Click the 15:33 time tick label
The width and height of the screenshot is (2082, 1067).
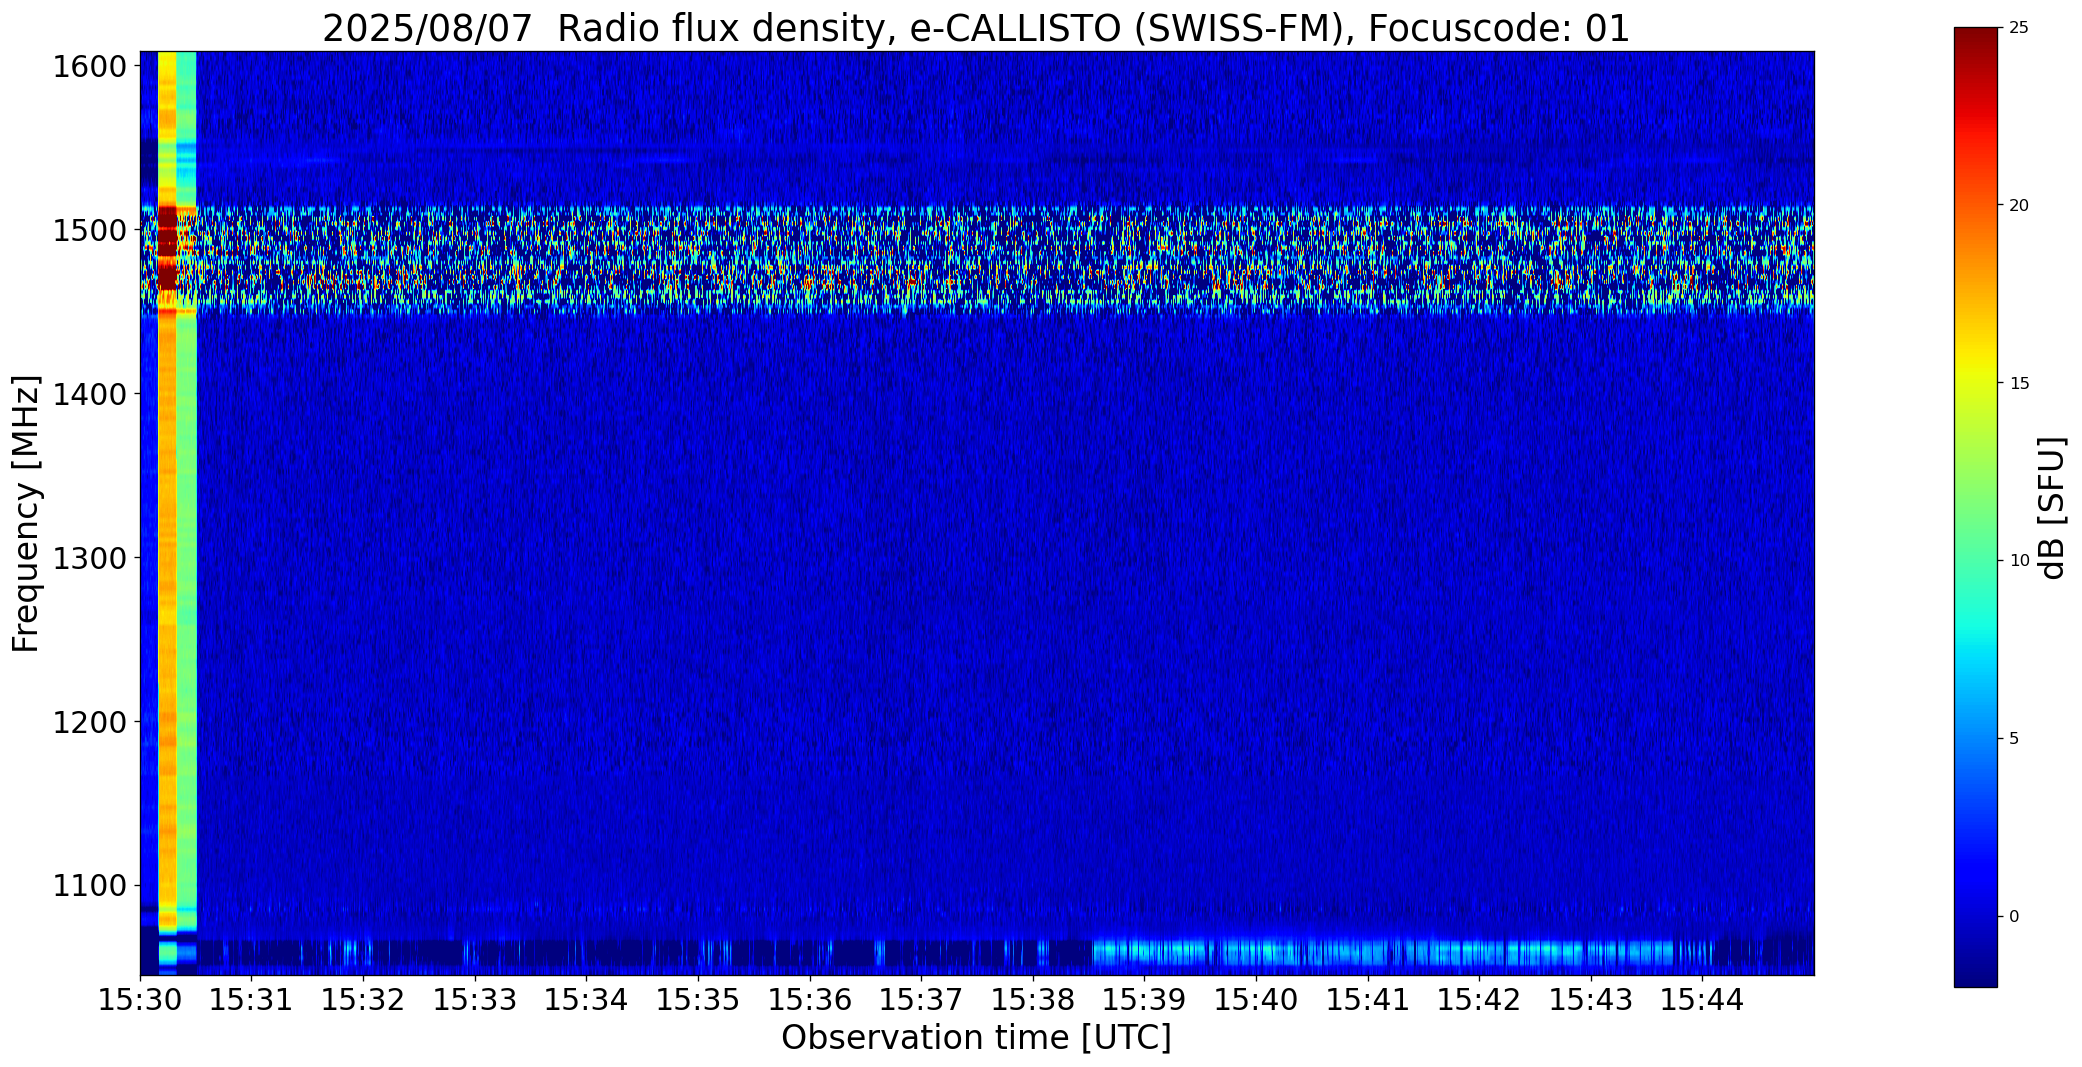pyautogui.click(x=475, y=1000)
